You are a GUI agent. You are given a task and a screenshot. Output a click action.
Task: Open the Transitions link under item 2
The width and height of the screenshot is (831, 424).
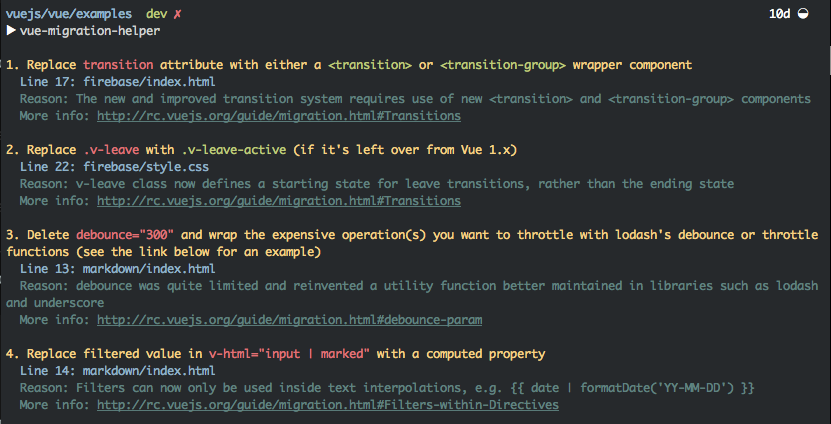coord(279,201)
